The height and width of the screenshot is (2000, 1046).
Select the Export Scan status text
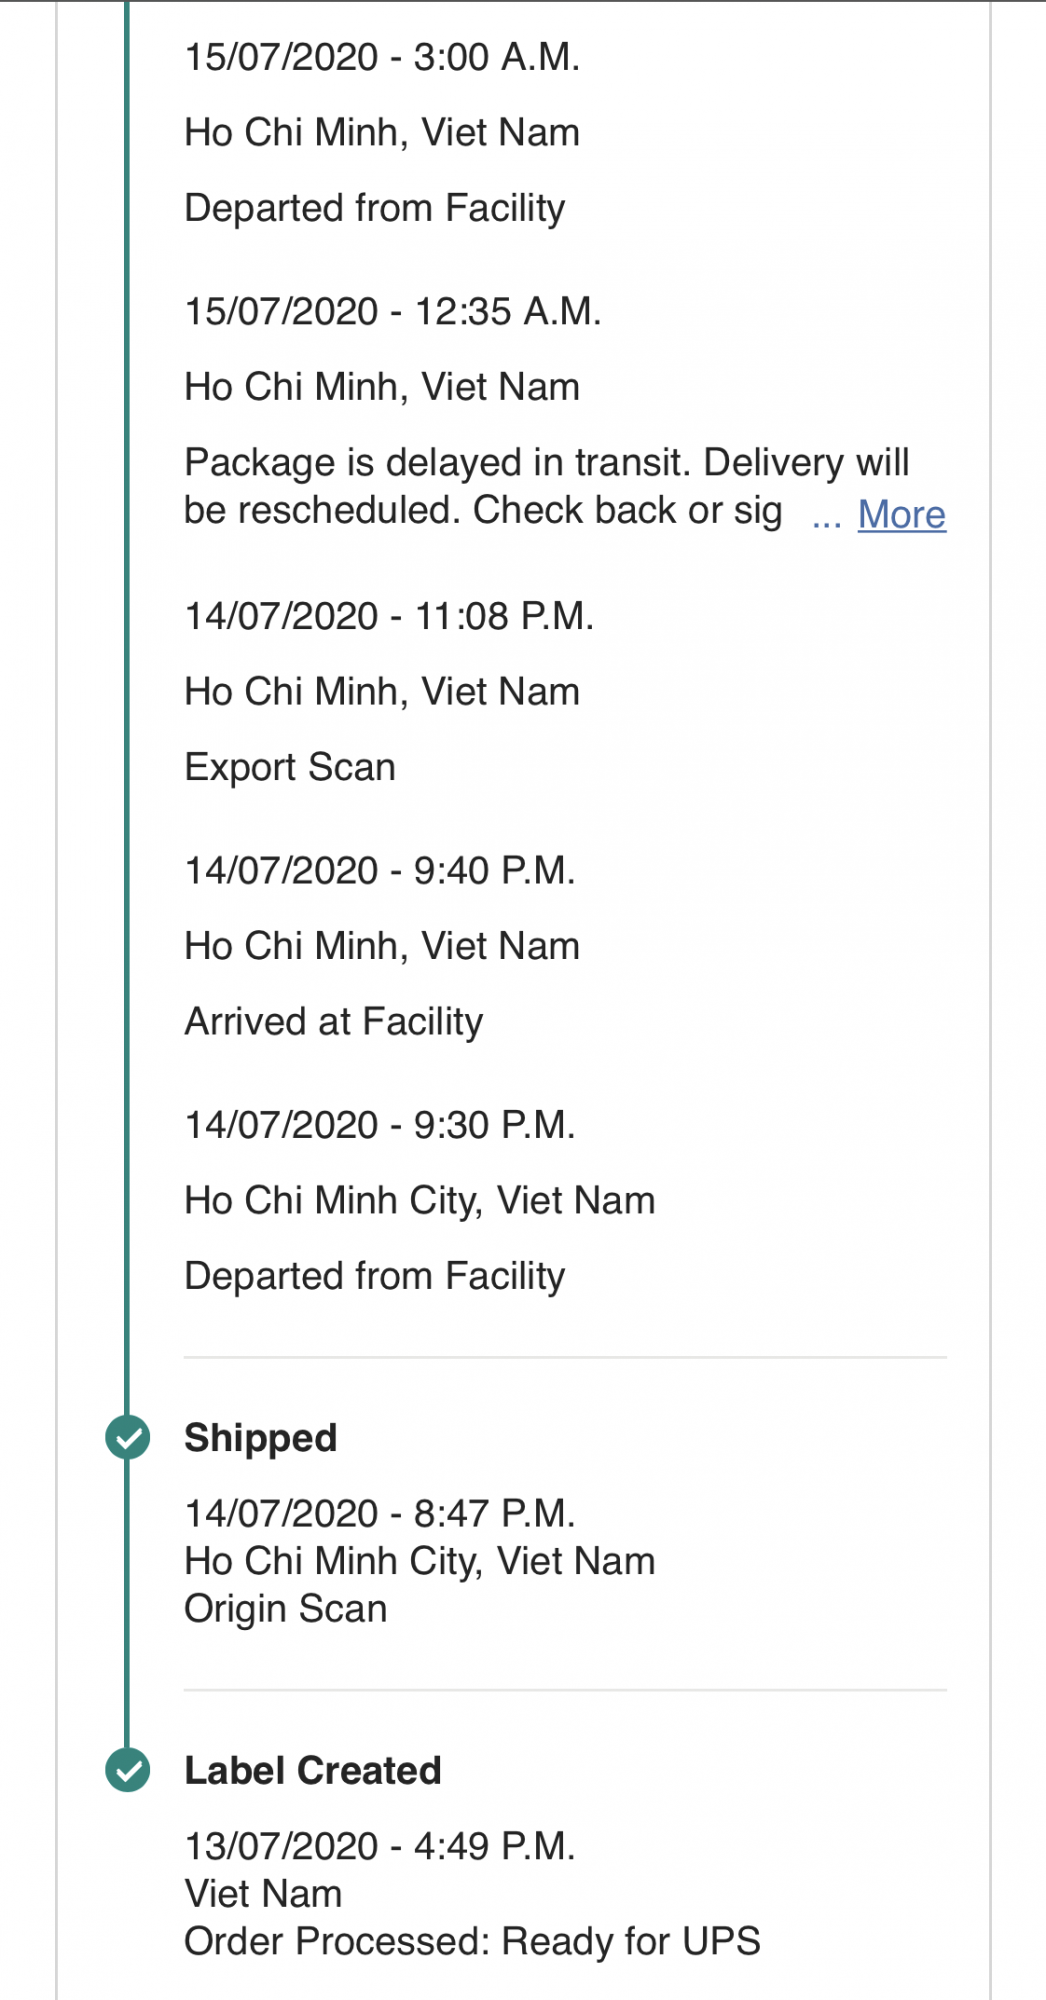290,767
